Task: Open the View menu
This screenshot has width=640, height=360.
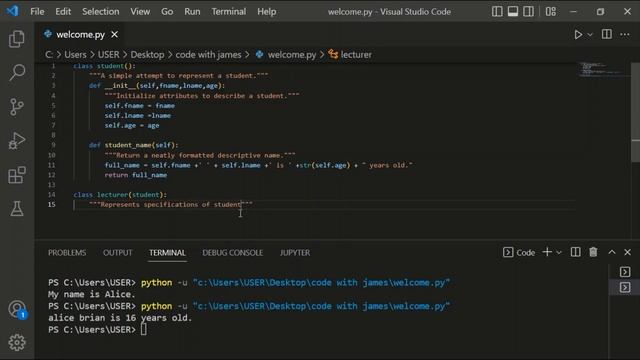Action: pyautogui.click(x=140, y=11)
